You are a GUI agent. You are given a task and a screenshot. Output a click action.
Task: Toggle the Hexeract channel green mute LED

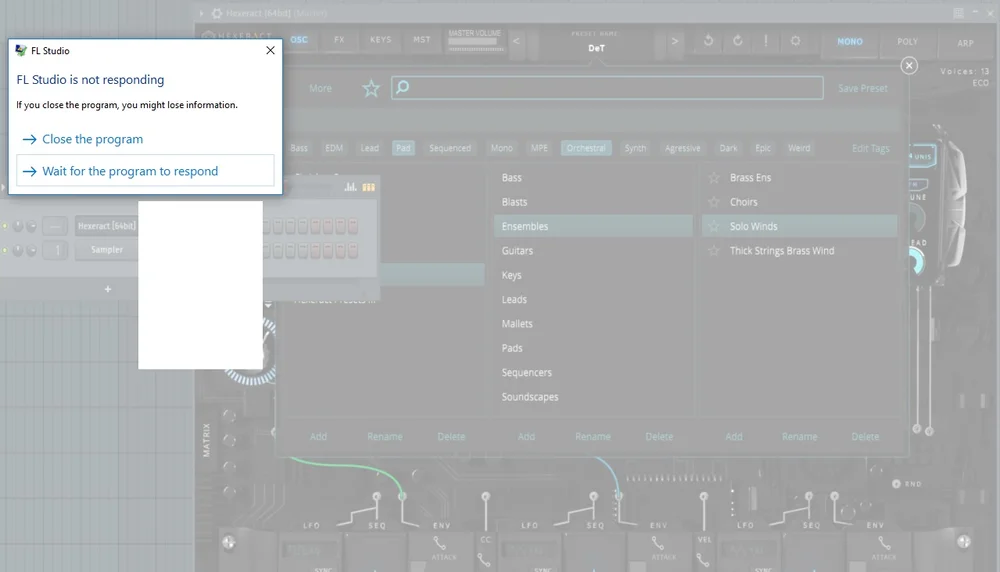click(5, 226)
